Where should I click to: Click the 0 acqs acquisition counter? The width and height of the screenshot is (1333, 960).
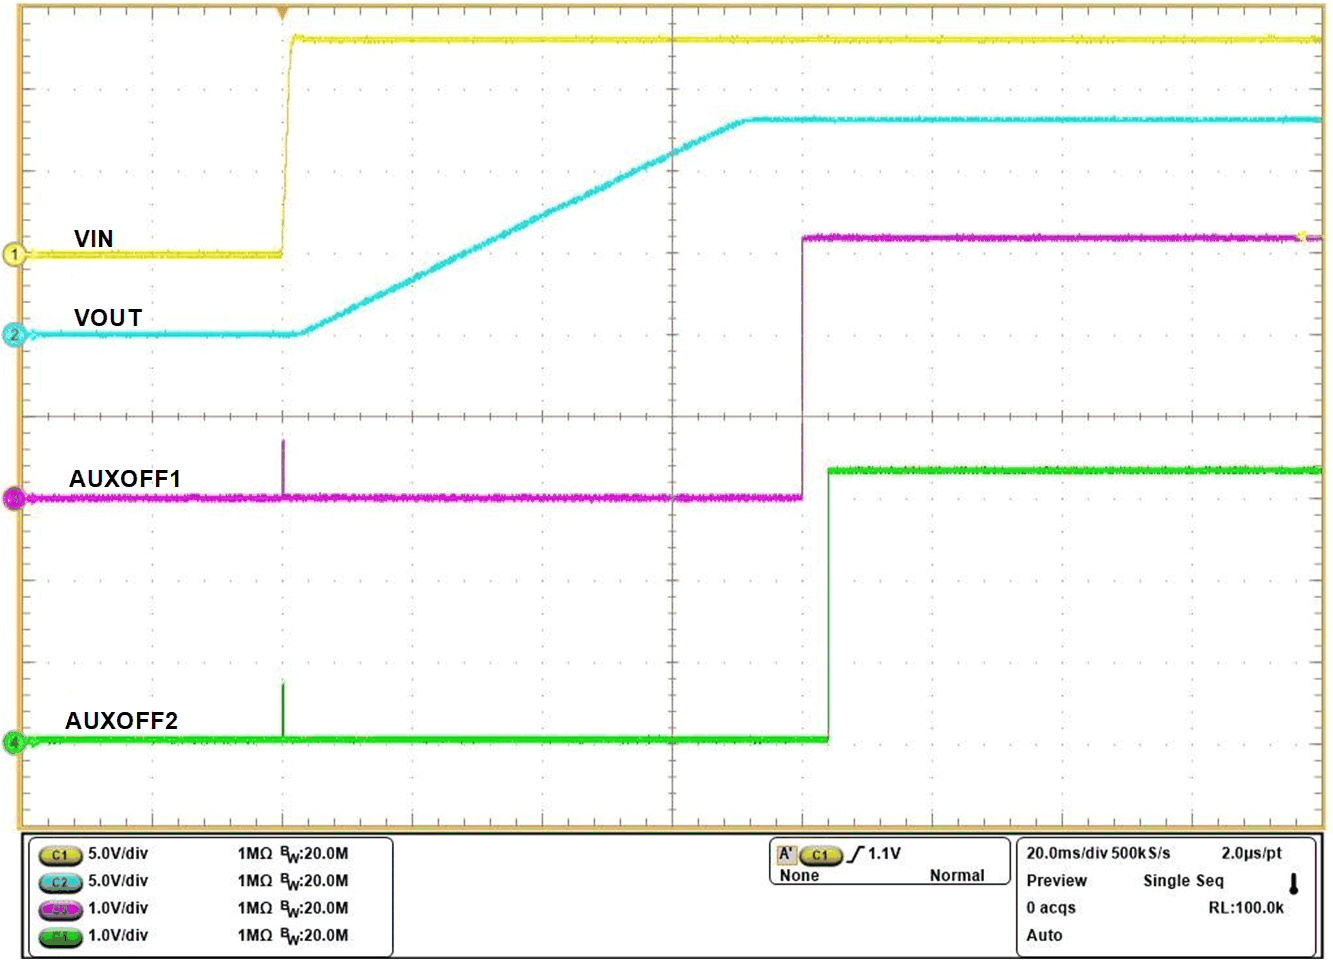[1051, 908]
